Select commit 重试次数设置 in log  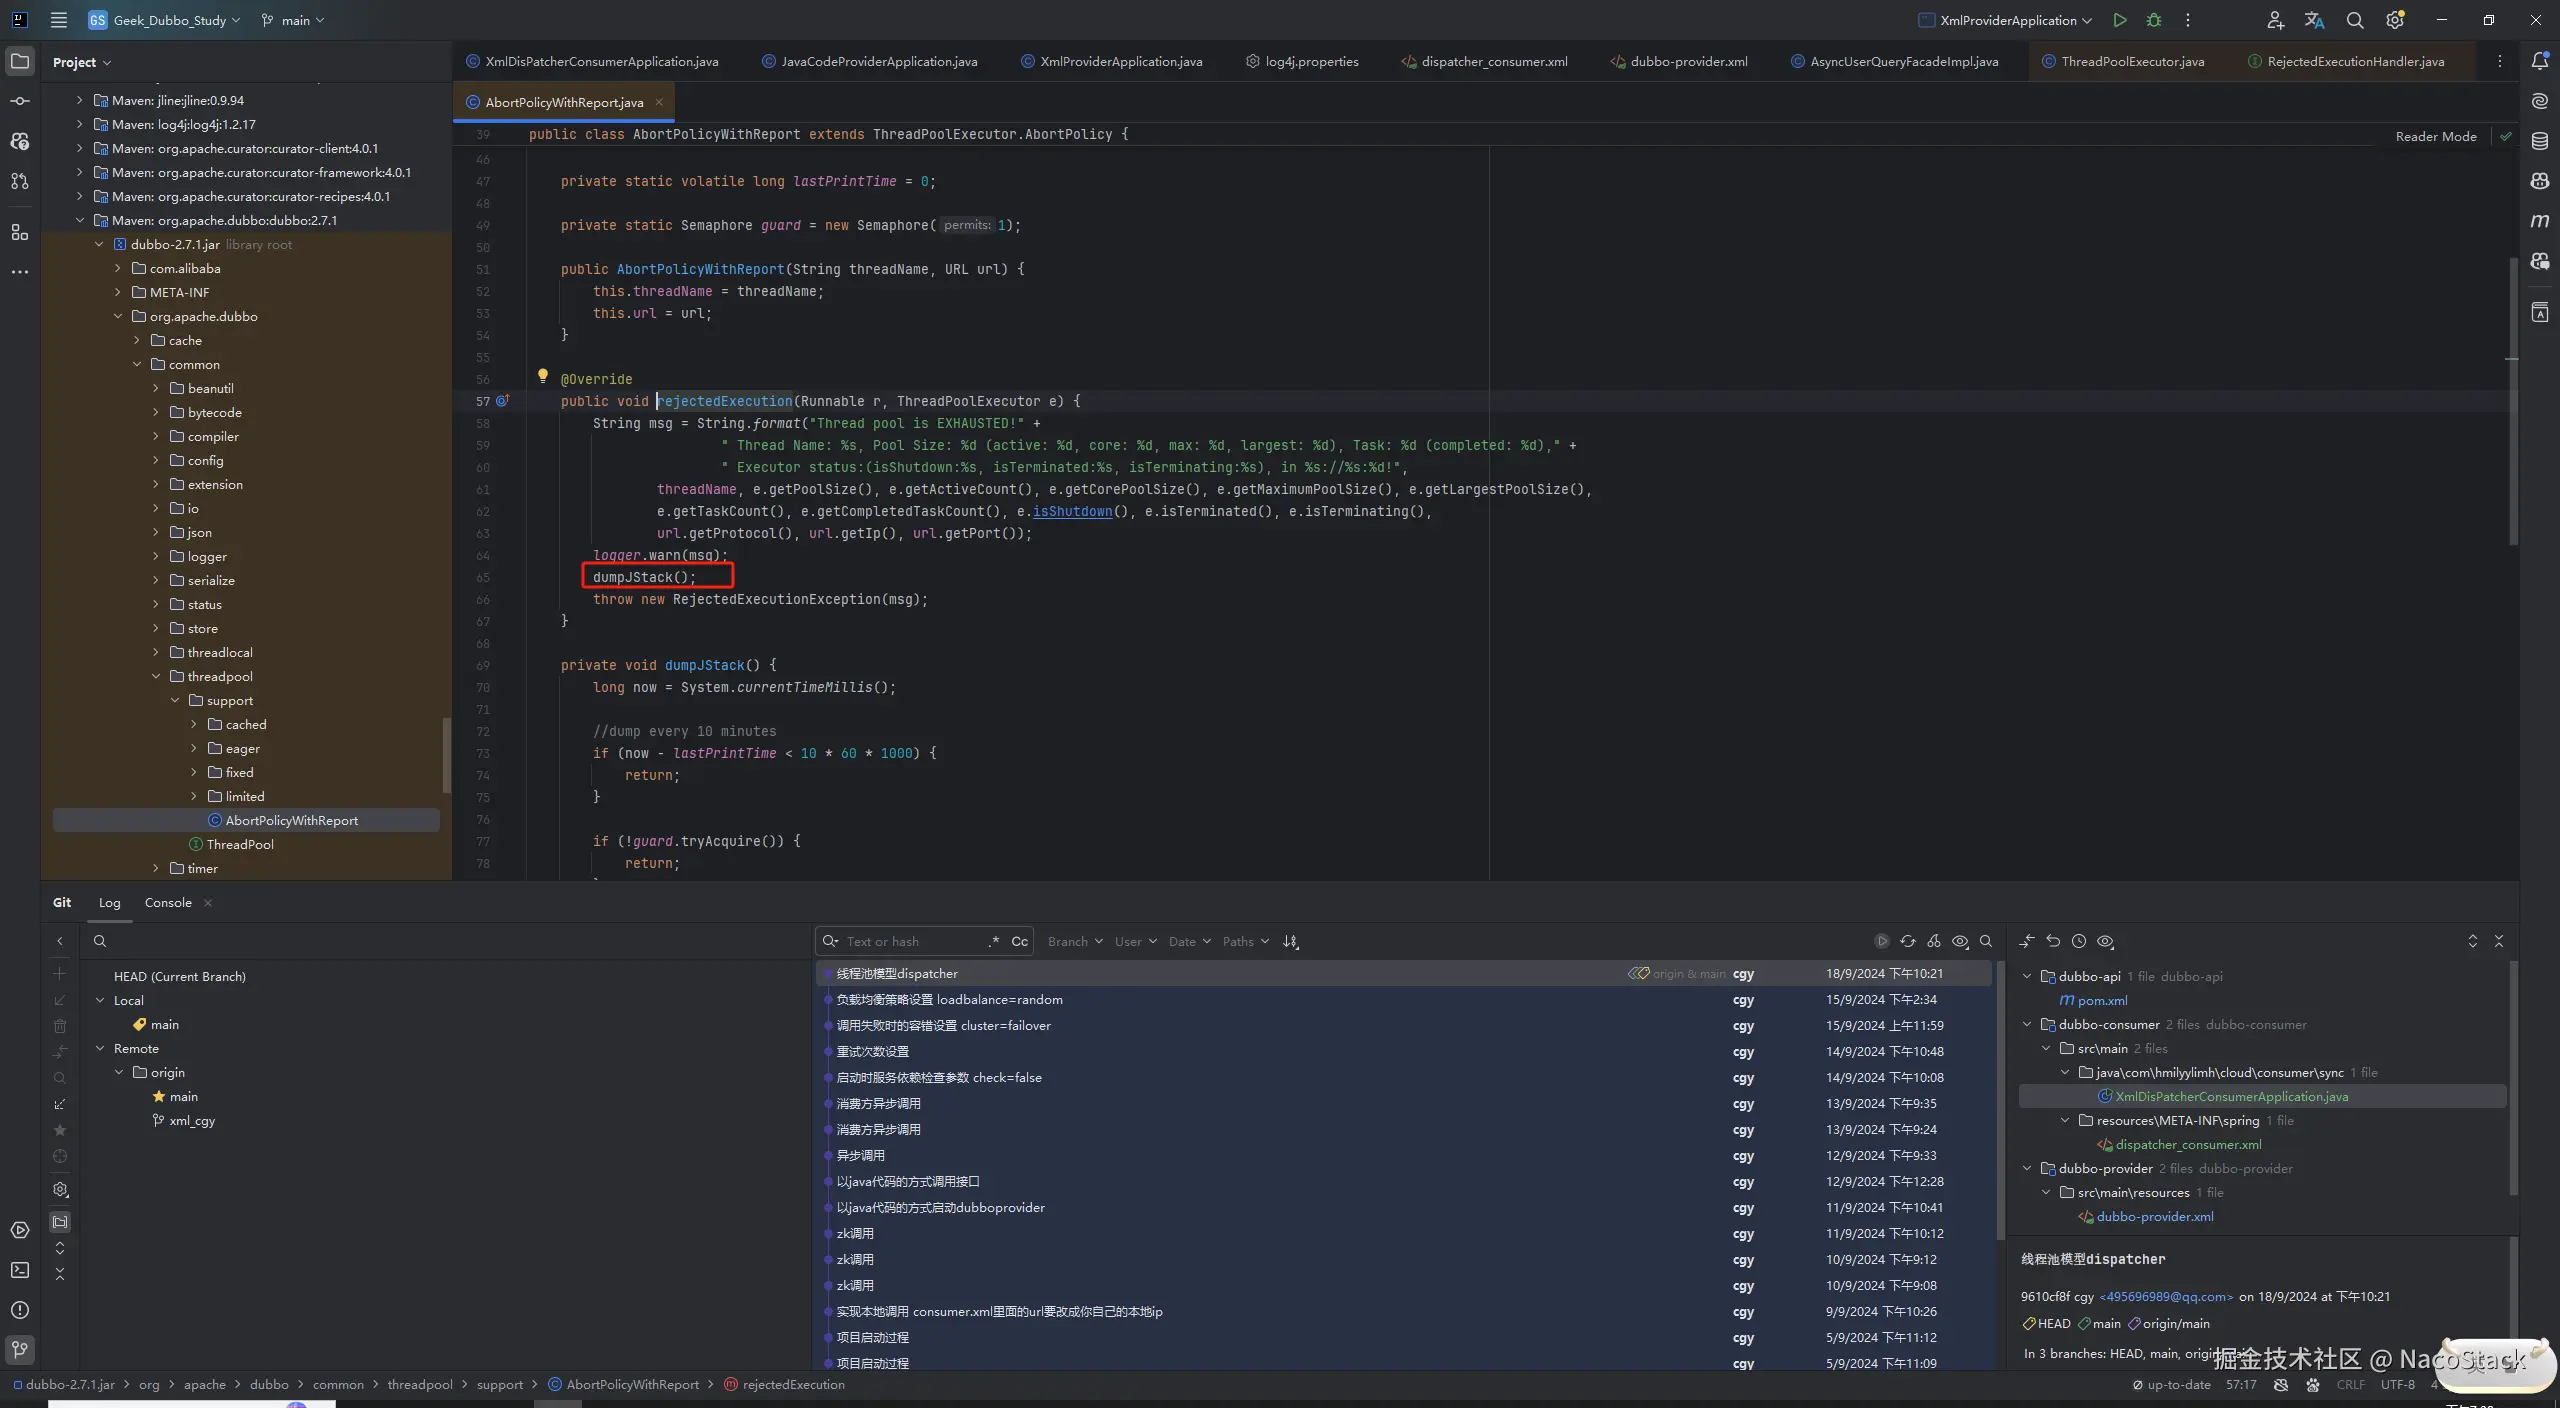click(872, 1051)
